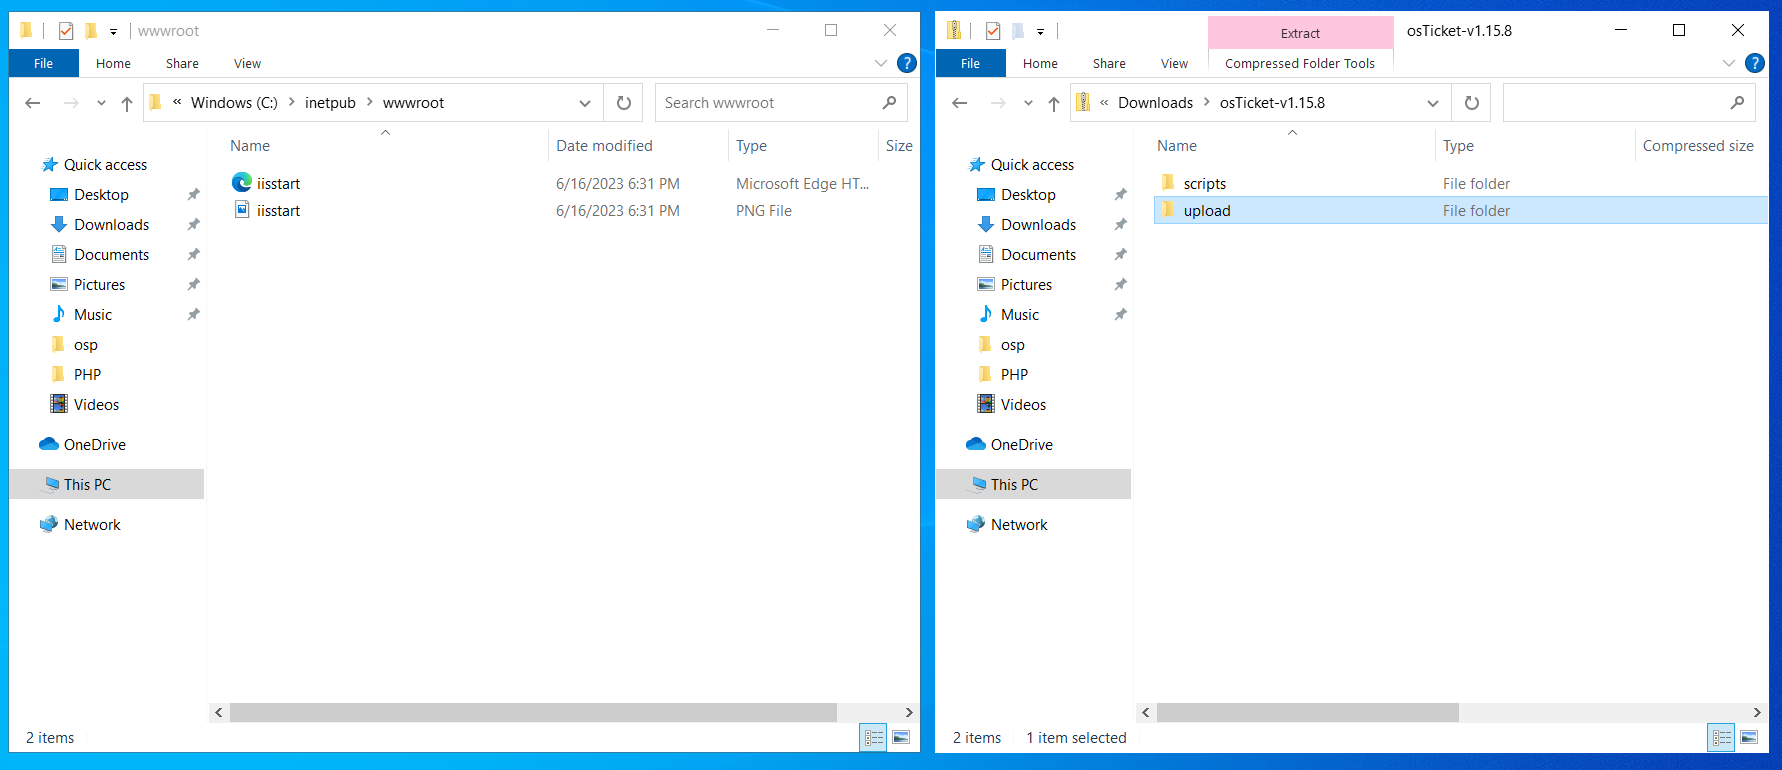The width and height of the screenshot is (1782, 770).
Task: Open address history dropdown in osTicket window
Action: (x=1433, y=103)
